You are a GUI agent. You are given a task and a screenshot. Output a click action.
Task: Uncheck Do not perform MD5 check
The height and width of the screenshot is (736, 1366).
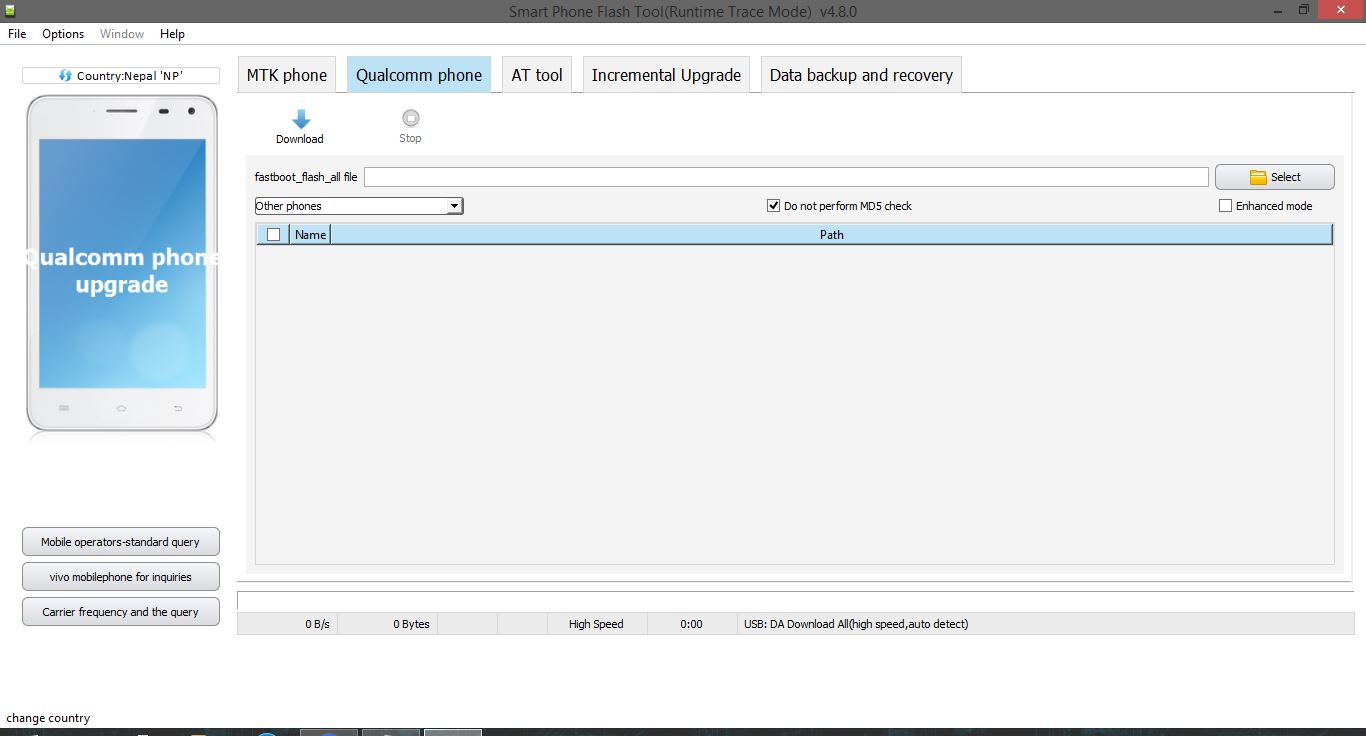pyautogui.click(x=773, y=205)
